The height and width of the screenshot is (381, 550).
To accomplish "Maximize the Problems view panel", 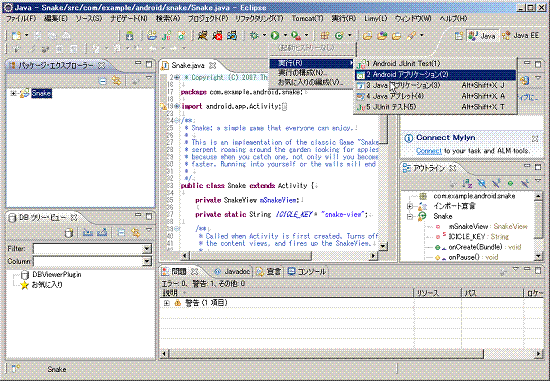I will [538, 270].
